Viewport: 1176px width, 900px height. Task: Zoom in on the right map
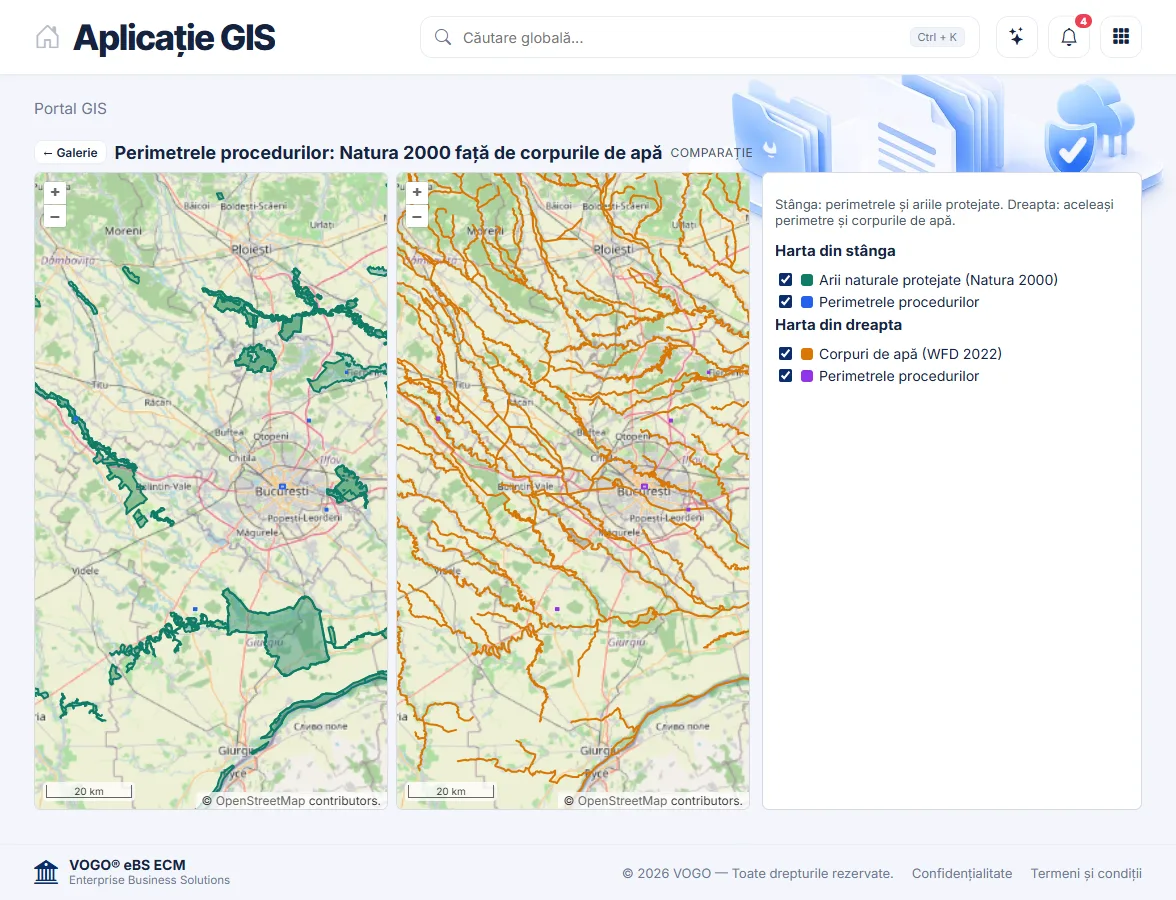coord(417,192)
